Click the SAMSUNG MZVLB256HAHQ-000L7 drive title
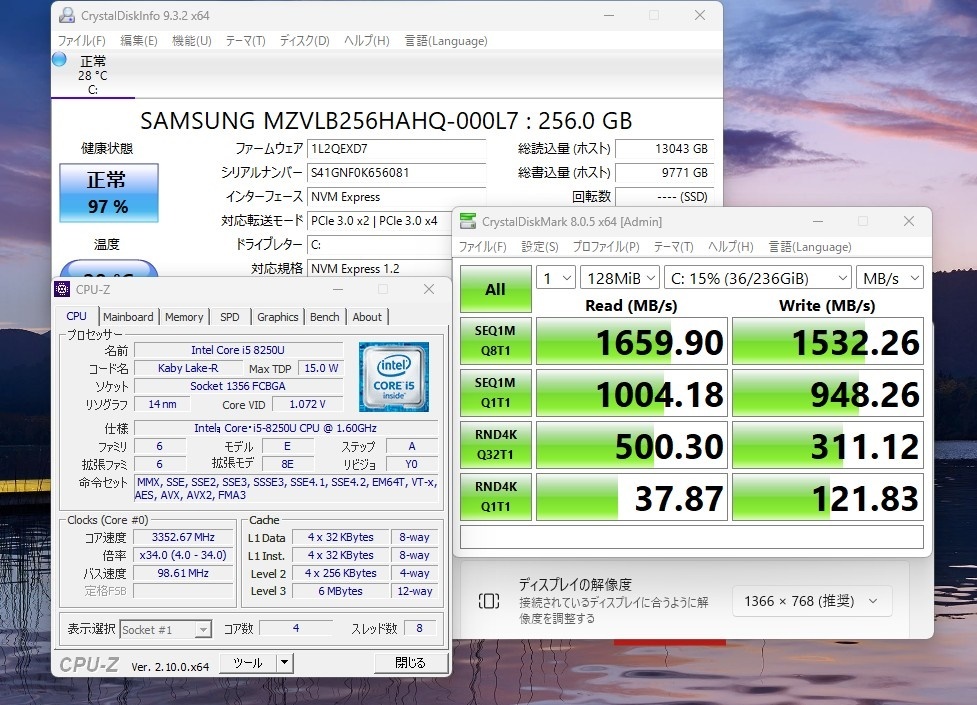Image resolution: width=977 pixels, height=705 pixels. point(386,120)
